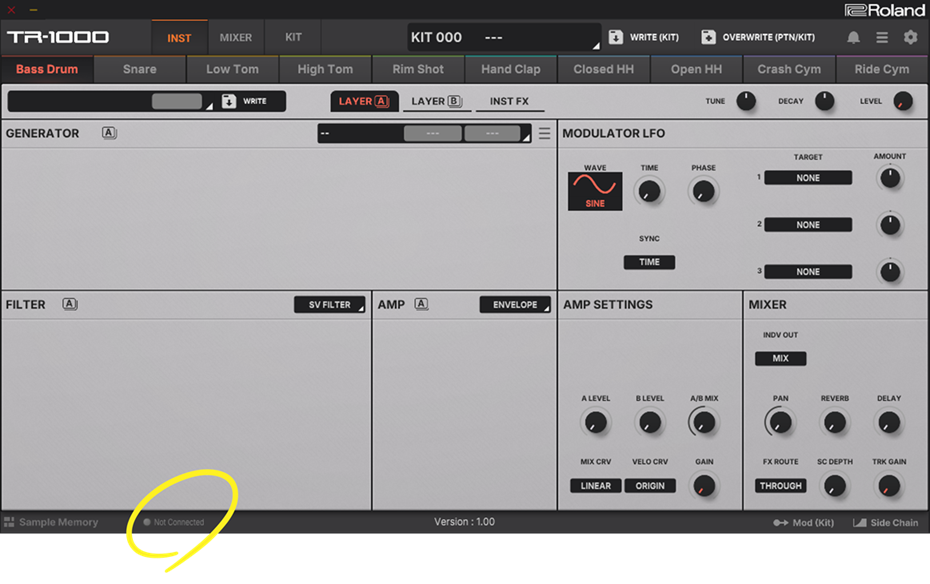Click the LFO PHASE knob
The height and width of the screenshot is (584, 930).
pyautogui.click(x=703, y=192)
